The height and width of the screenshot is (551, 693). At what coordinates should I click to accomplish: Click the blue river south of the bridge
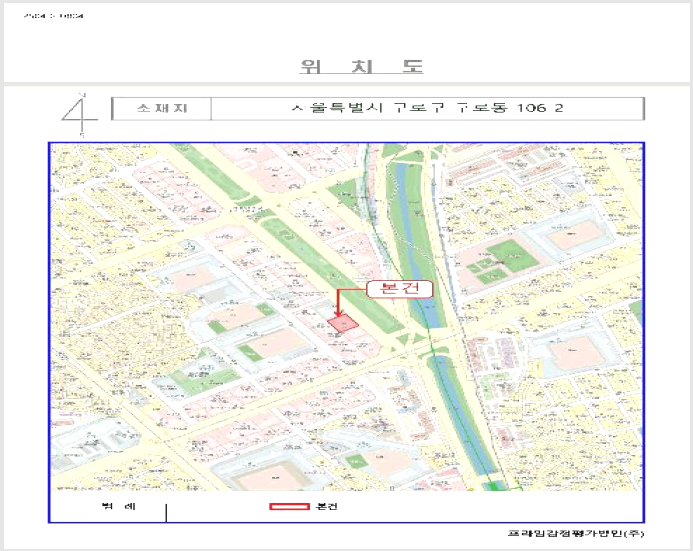point(462,418)
